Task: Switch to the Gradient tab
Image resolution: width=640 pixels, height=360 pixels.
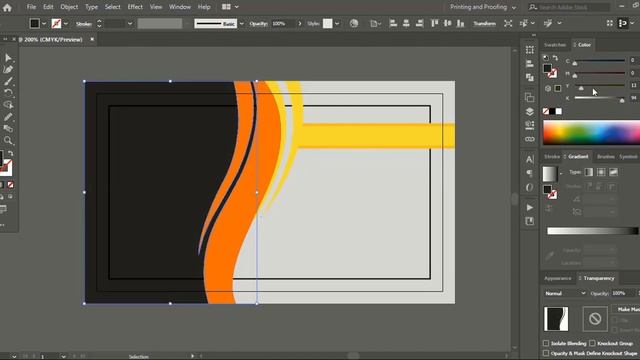Action: point(578,156)
